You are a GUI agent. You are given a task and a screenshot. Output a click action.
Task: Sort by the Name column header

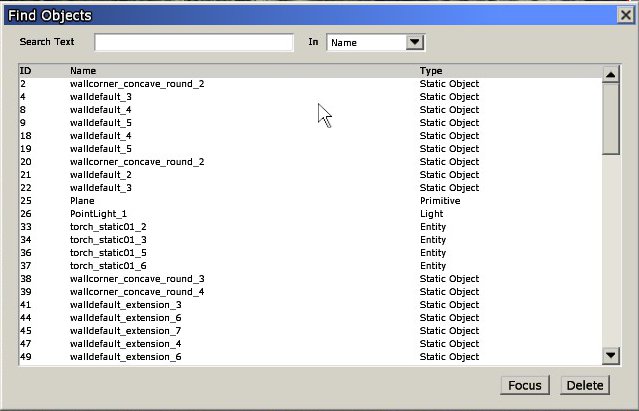[x=83, y=71]
